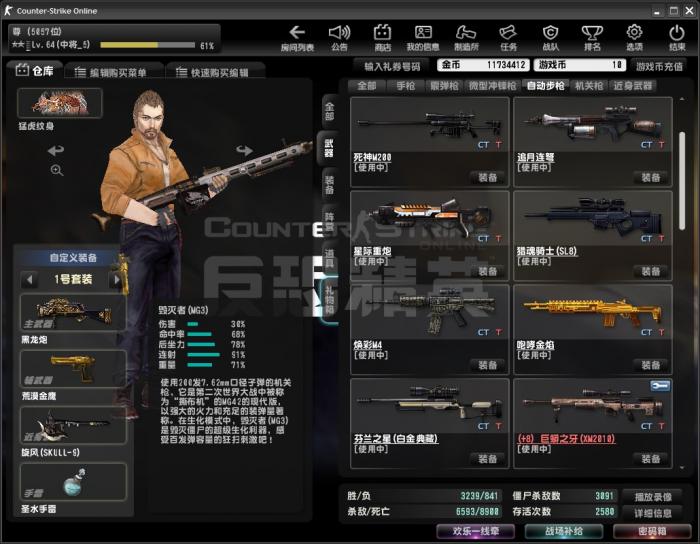The height and width of the screenshot is (544, 700).
Task: Select the rifles (自动步枪) tab
Action: coord(545,86)
